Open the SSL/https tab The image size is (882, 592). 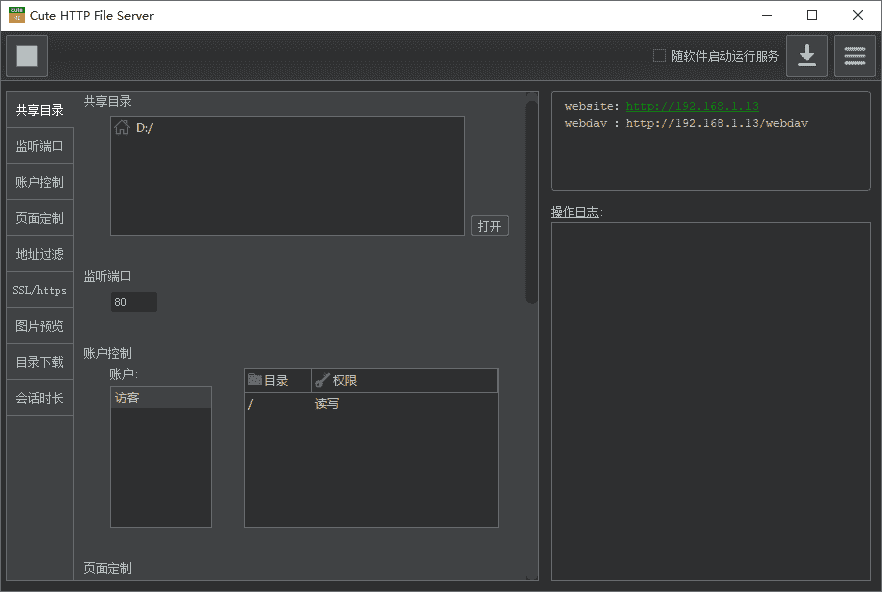[40, 290]
